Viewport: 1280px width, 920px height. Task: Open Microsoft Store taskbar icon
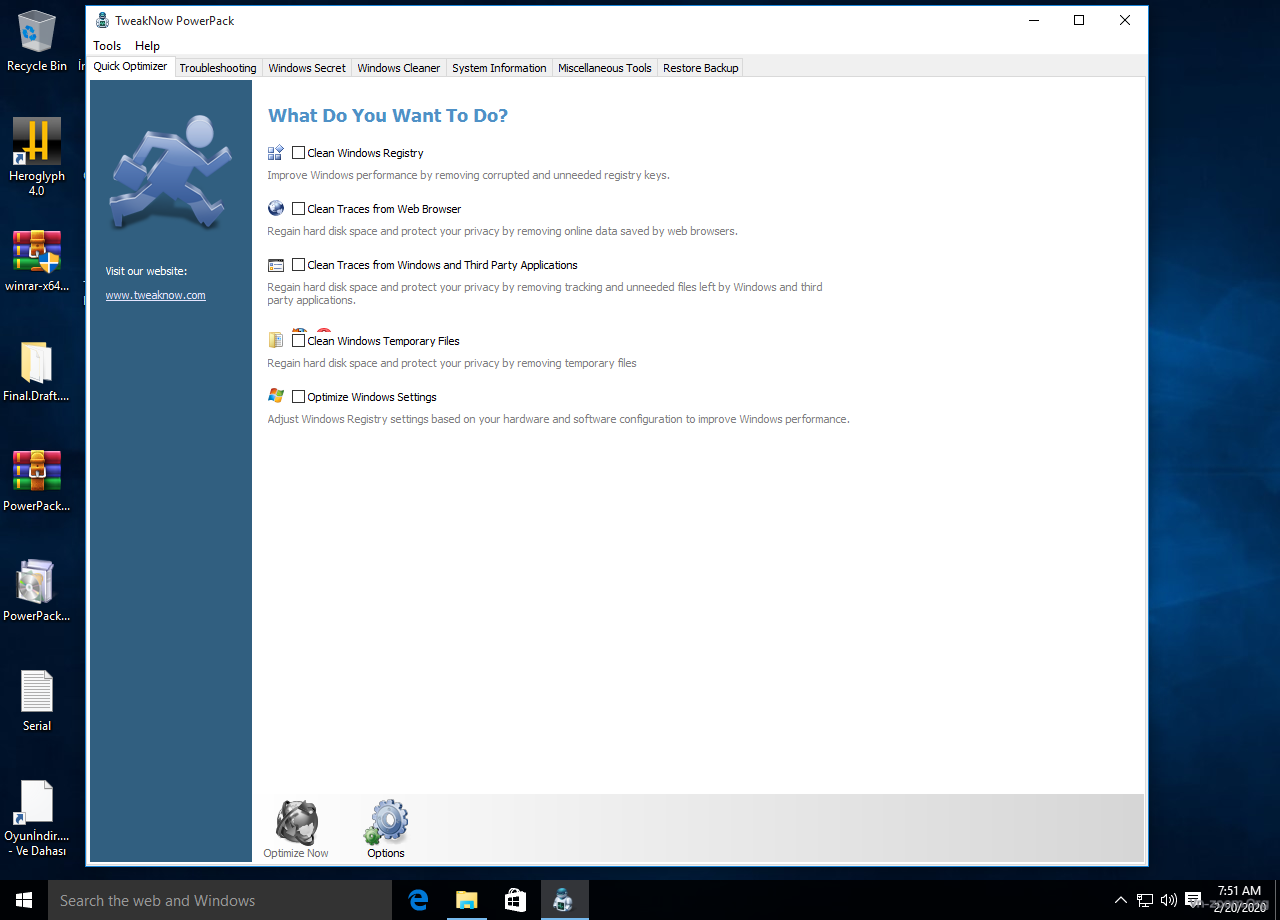coord(515,900)
